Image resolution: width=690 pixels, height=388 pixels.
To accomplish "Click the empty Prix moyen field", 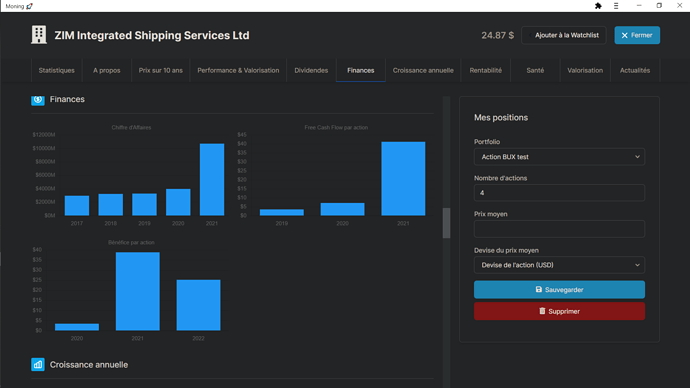I will (x=559, y=229).
